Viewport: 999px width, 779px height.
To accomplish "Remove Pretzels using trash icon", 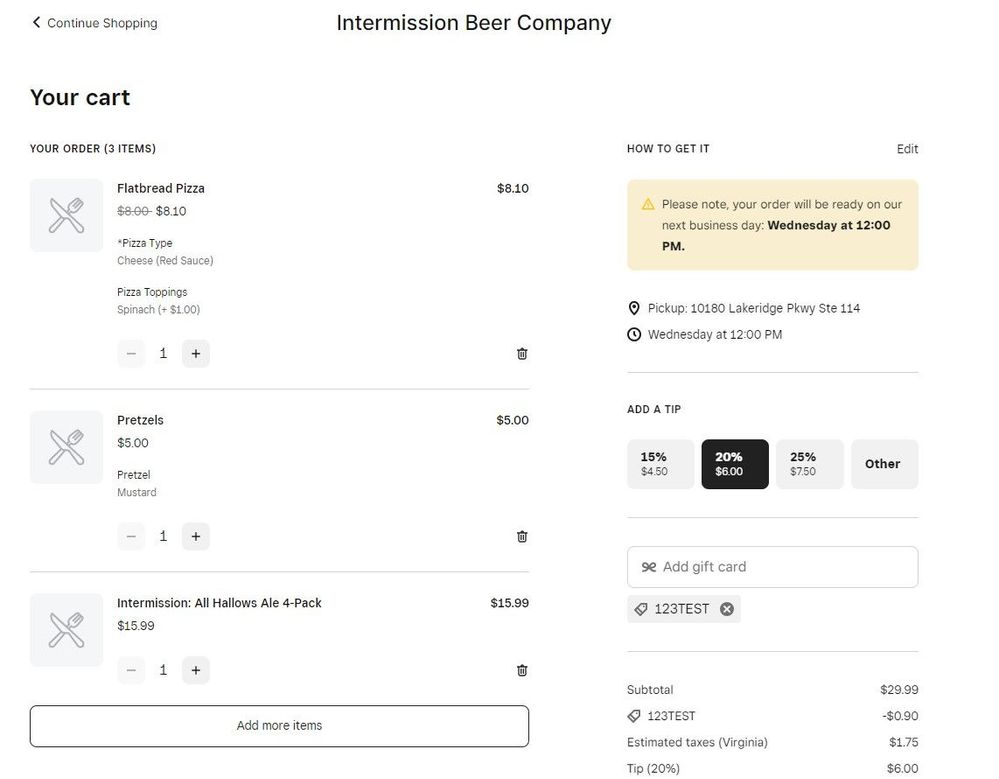I will [x=522, y=537].
